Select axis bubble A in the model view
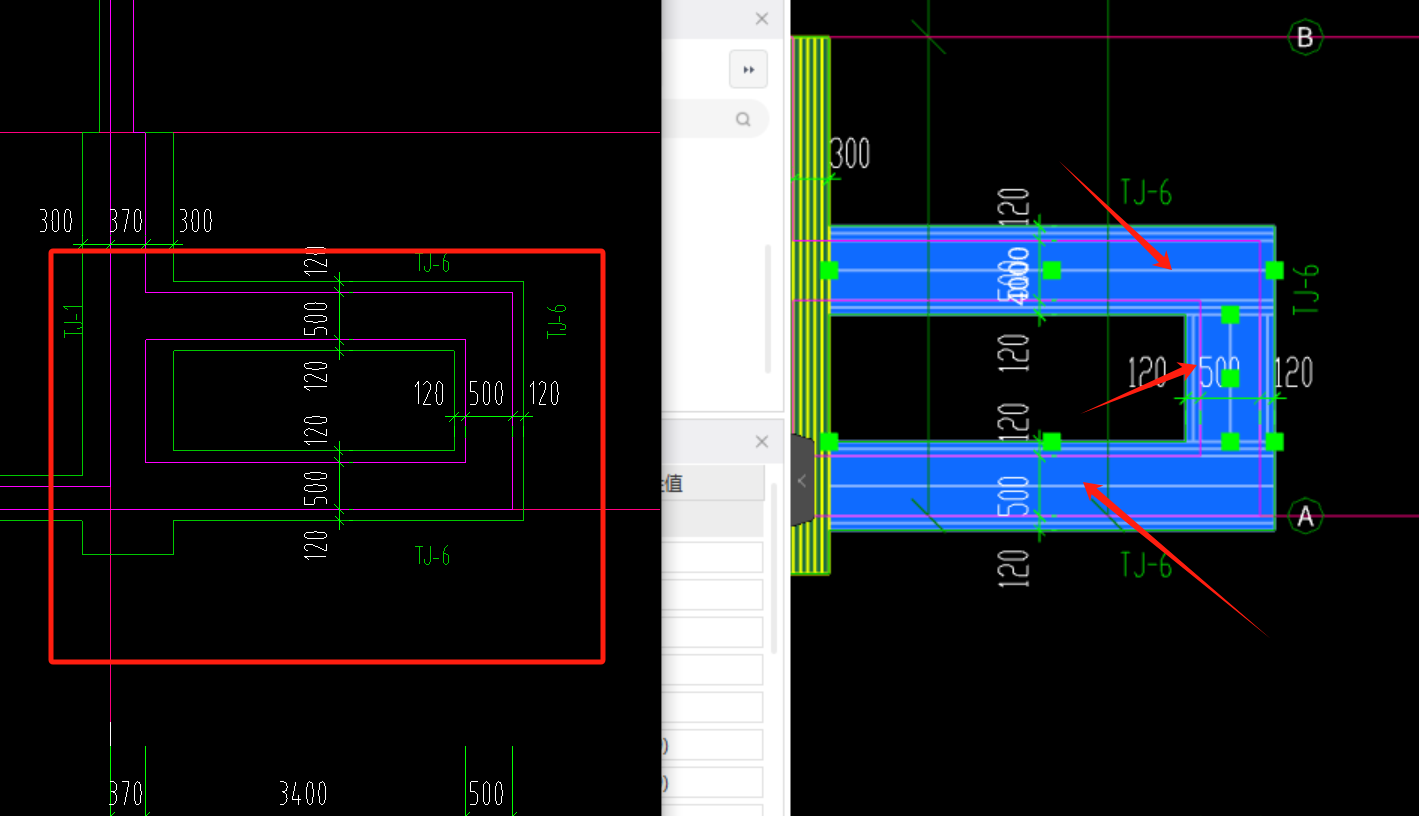1419x816 pixels. (x=1305, y=517)
